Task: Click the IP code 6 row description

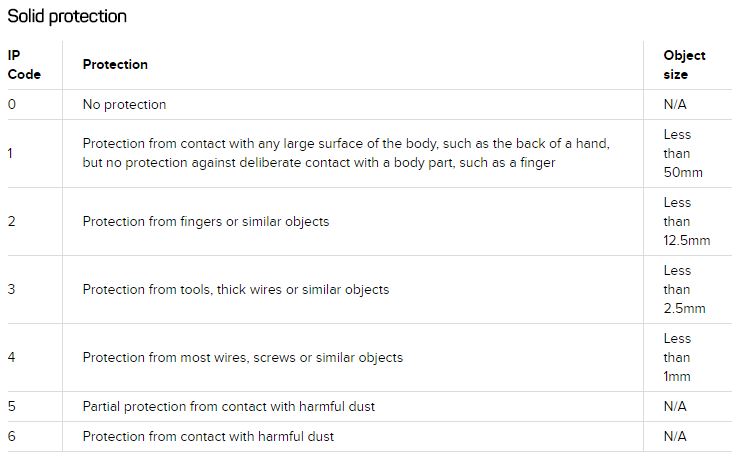Action: click(208, 437)
